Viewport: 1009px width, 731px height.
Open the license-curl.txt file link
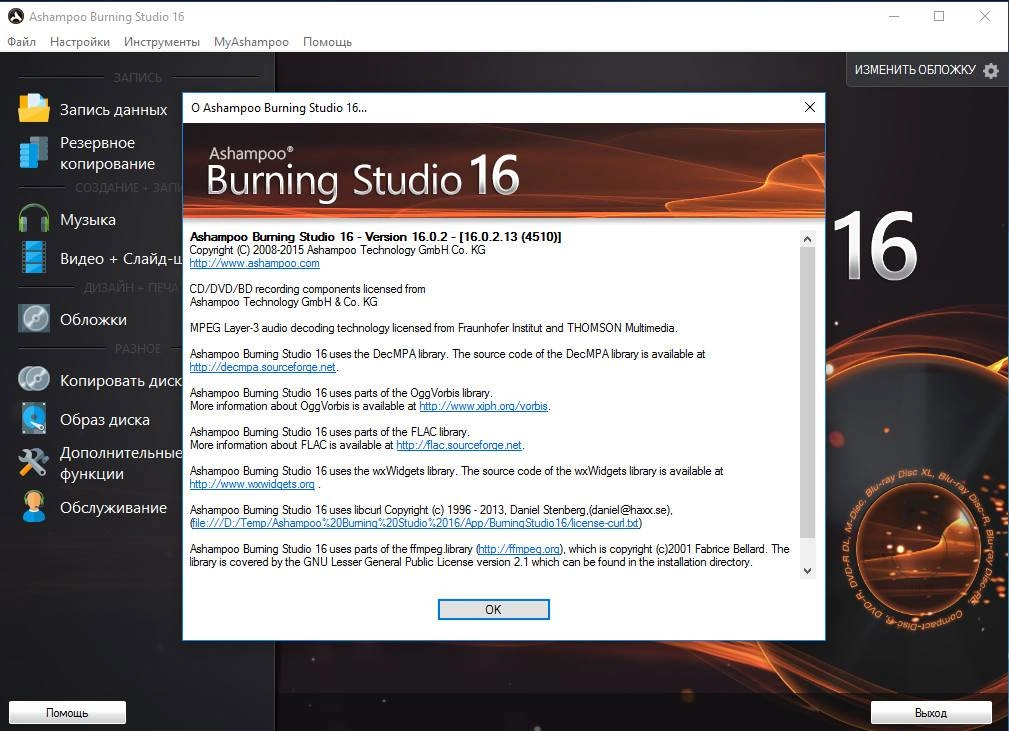pos(416,523)
